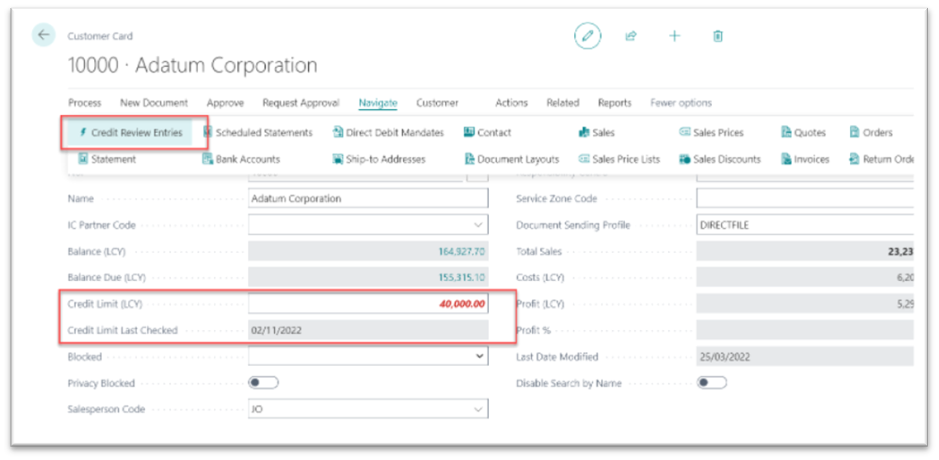
Task: Click the delete trash icon
Action: [x=718, y=36]
